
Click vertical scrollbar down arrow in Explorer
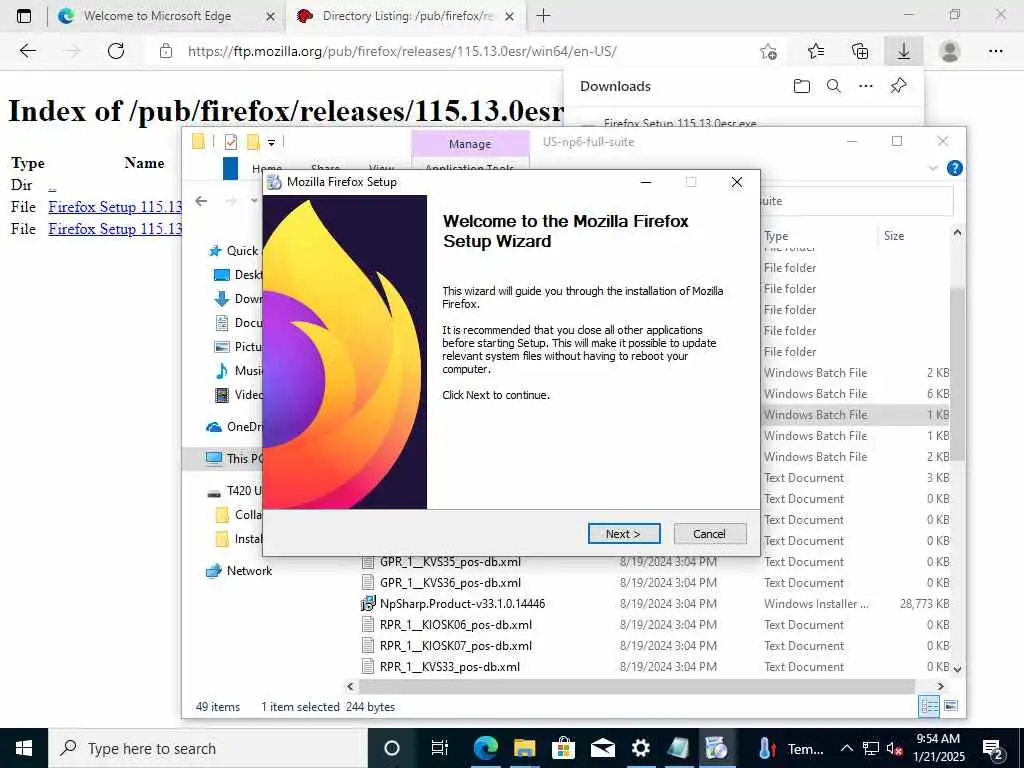tap(957, 669)
